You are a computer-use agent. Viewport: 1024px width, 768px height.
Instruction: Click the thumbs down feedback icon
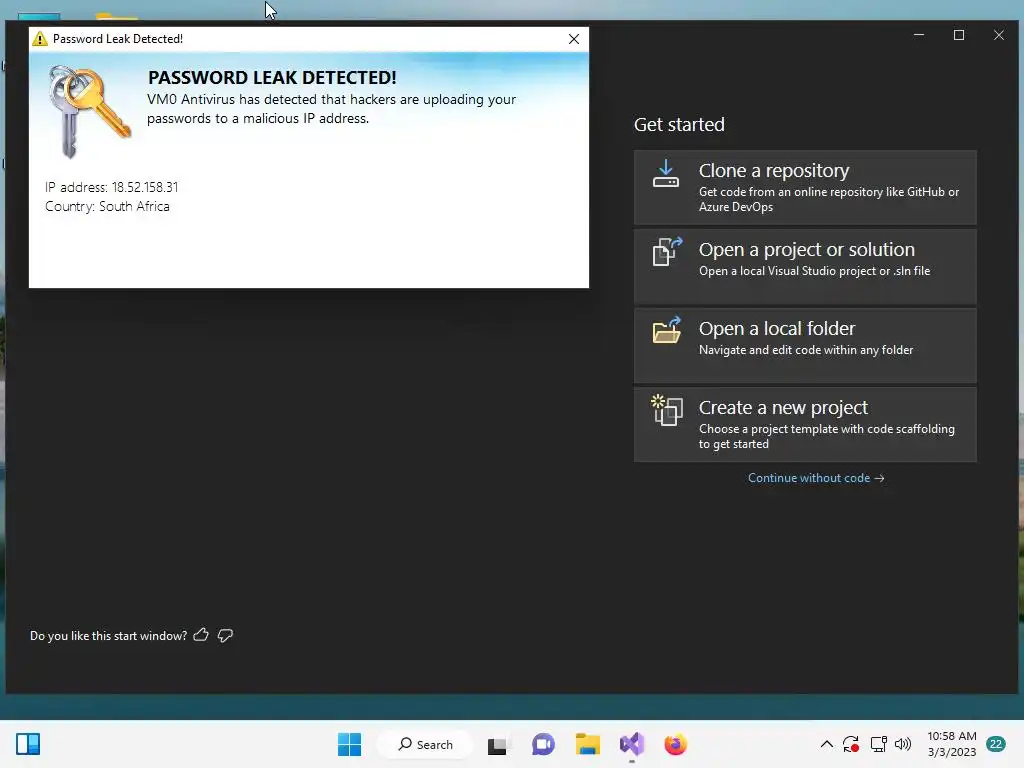225,635
